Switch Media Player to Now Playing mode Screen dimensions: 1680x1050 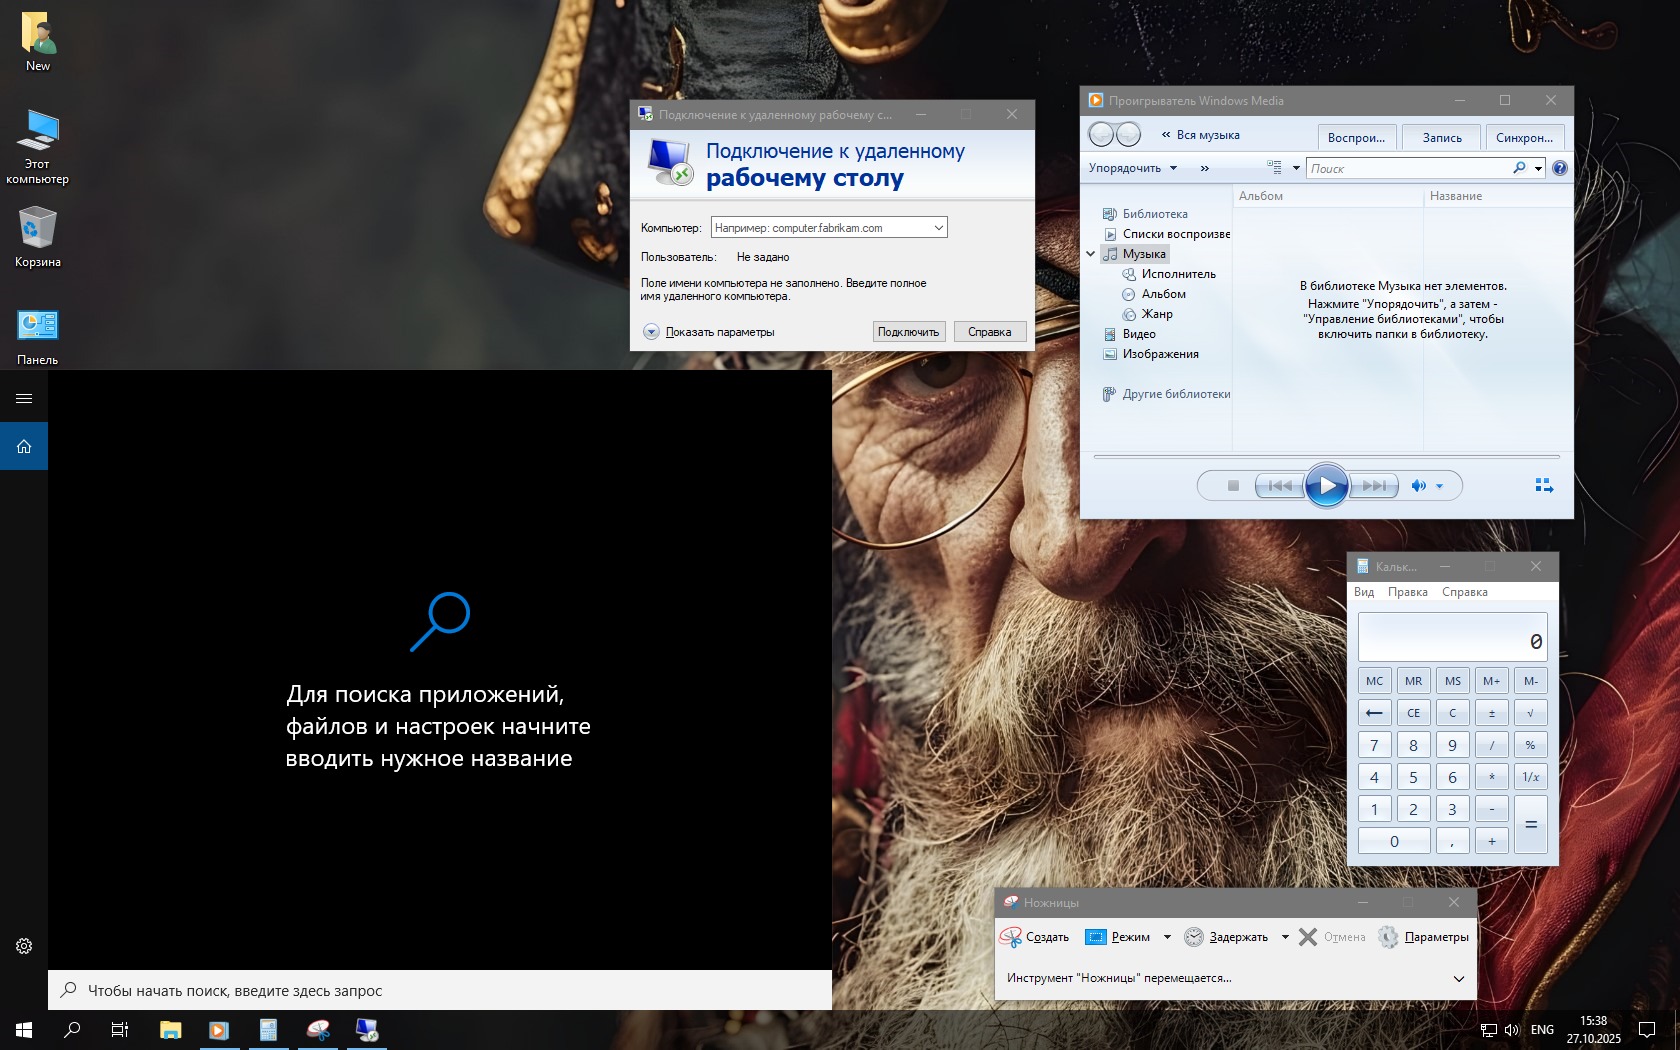[x=1543, y=486]
